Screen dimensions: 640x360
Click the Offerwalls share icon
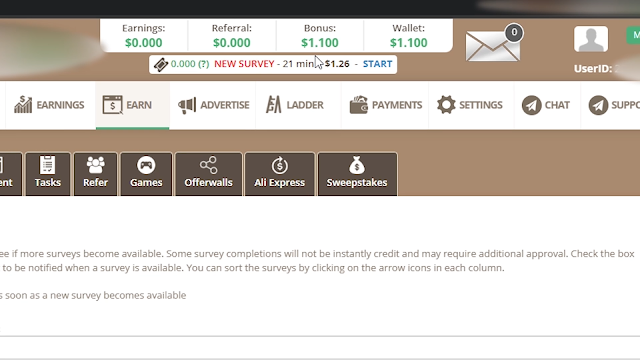coord(209,165)
